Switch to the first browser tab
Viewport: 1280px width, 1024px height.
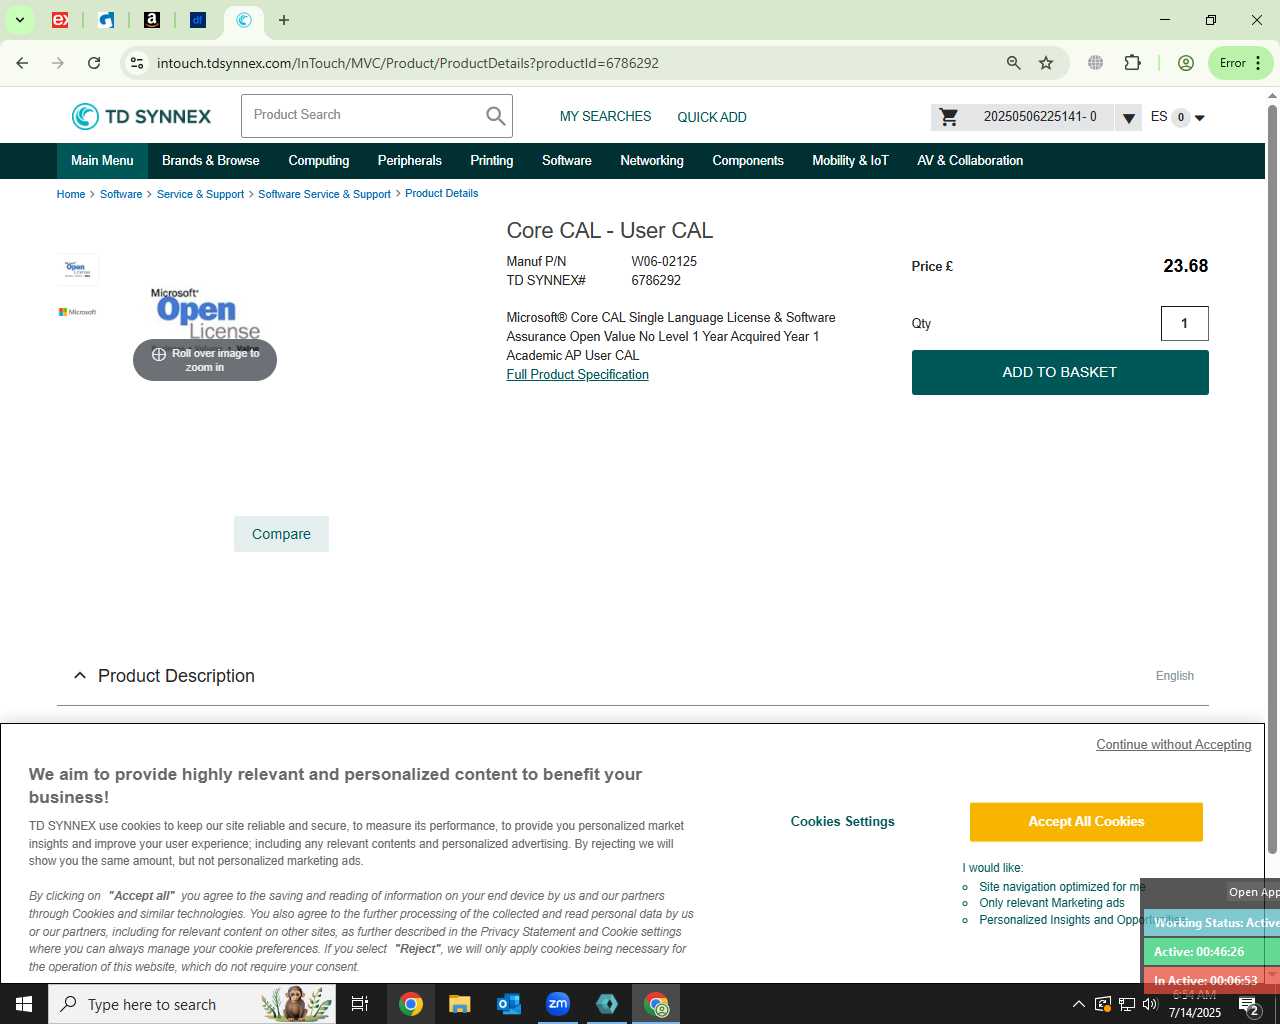point(60,20)
